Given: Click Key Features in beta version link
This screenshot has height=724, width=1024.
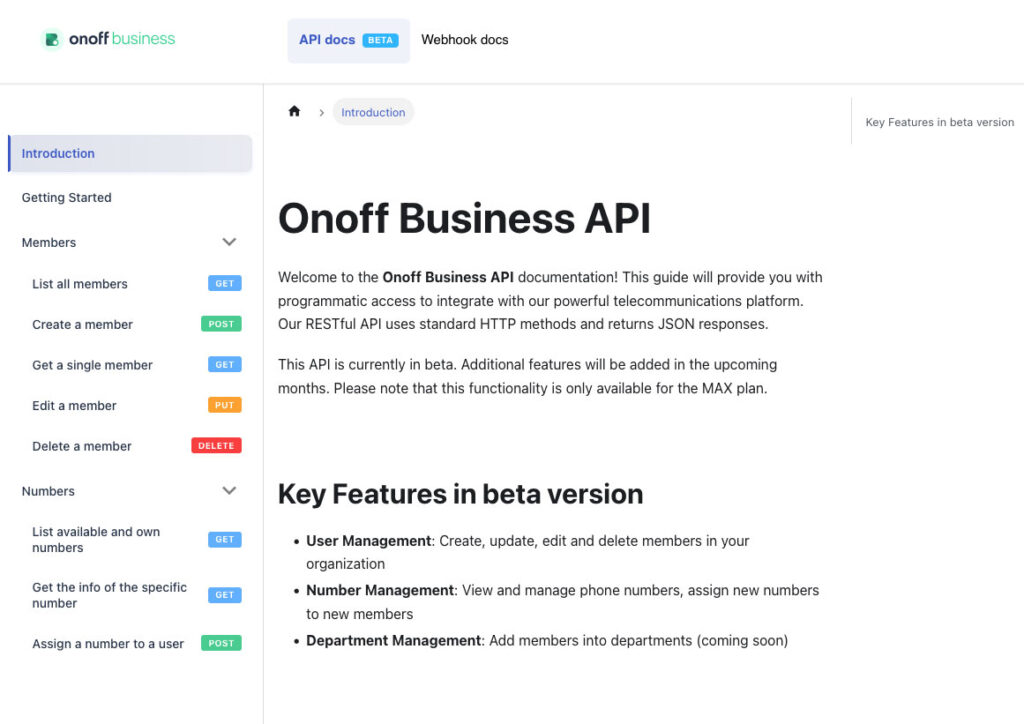Looking at the screenshot, I should point(939,121).
